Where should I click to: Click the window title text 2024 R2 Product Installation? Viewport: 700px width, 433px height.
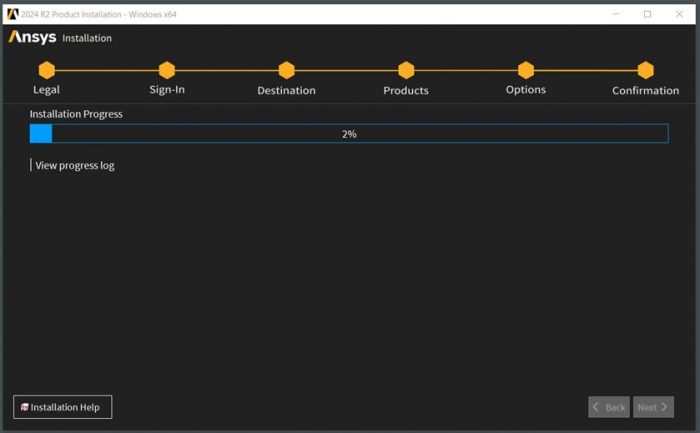point(99,14)
